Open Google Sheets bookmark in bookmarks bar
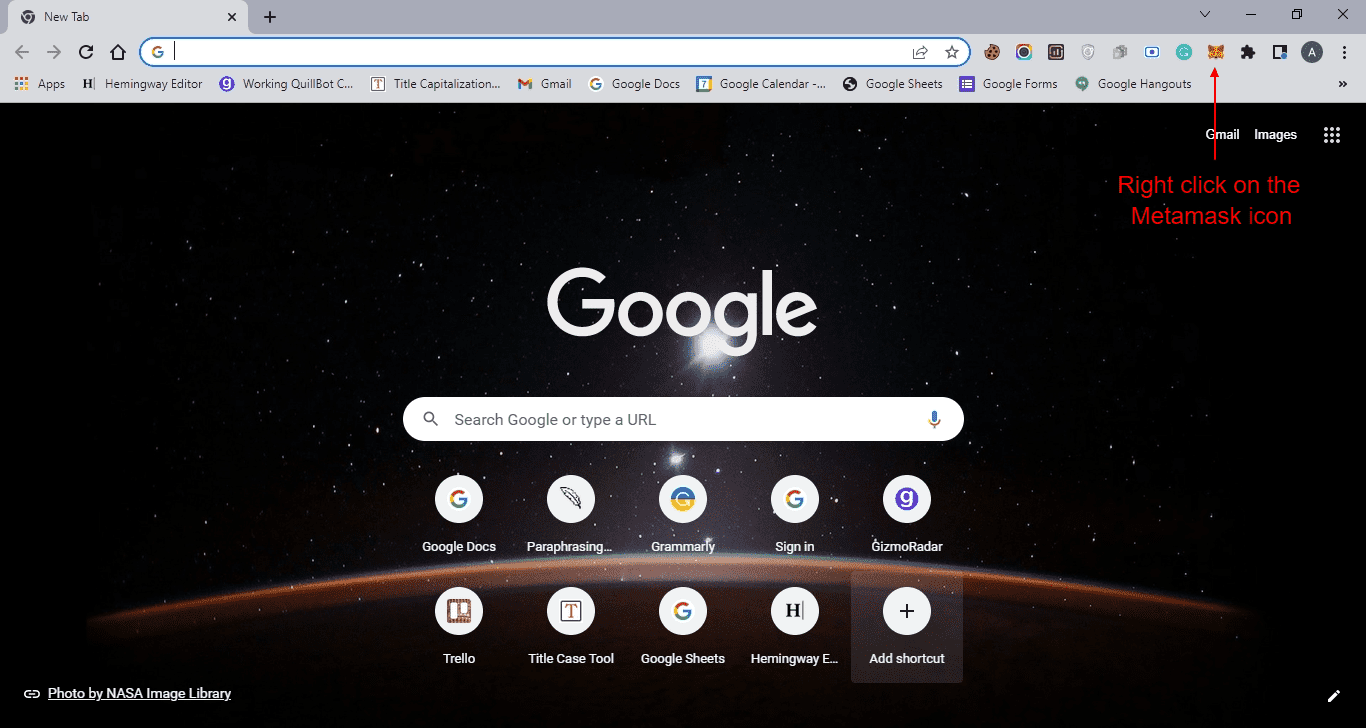The image size is (1366, 728). [893, 84]
